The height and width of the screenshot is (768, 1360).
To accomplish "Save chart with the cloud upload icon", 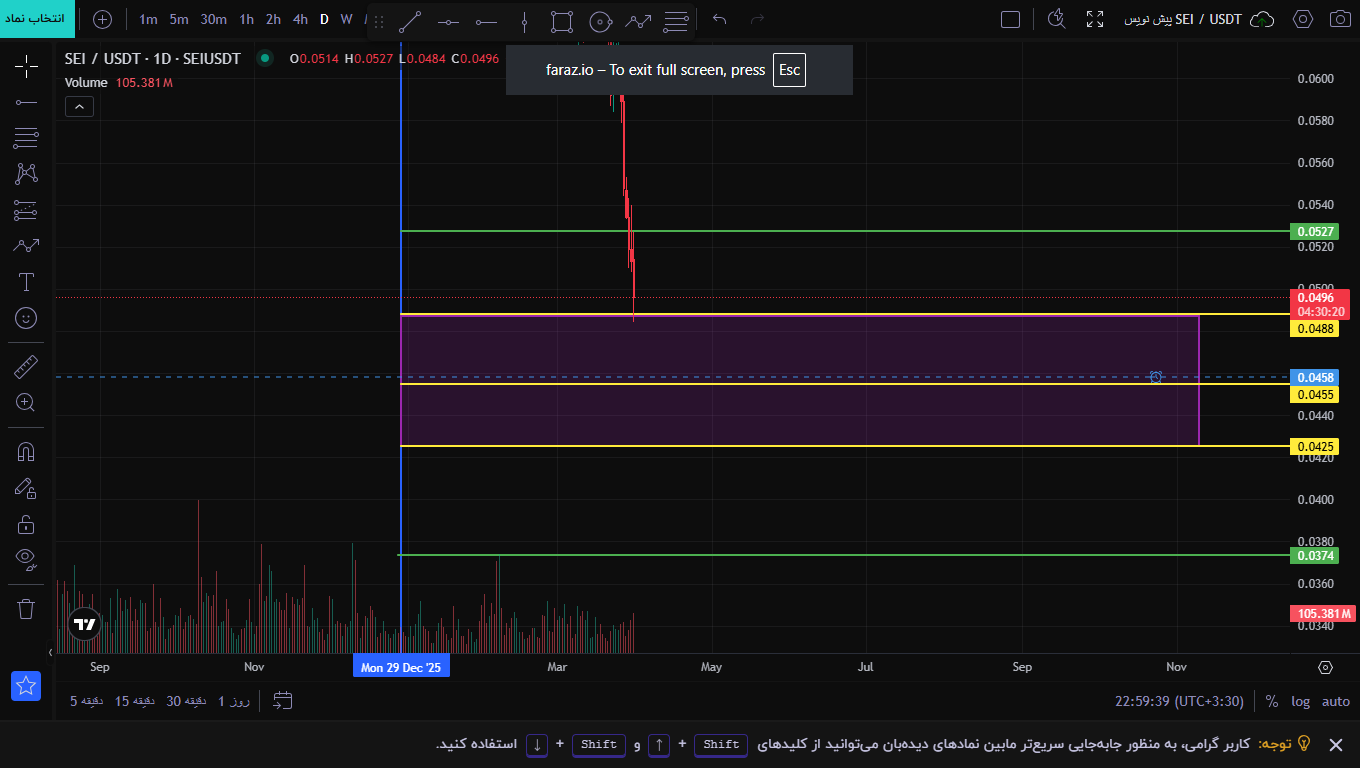I will 1263,19.
